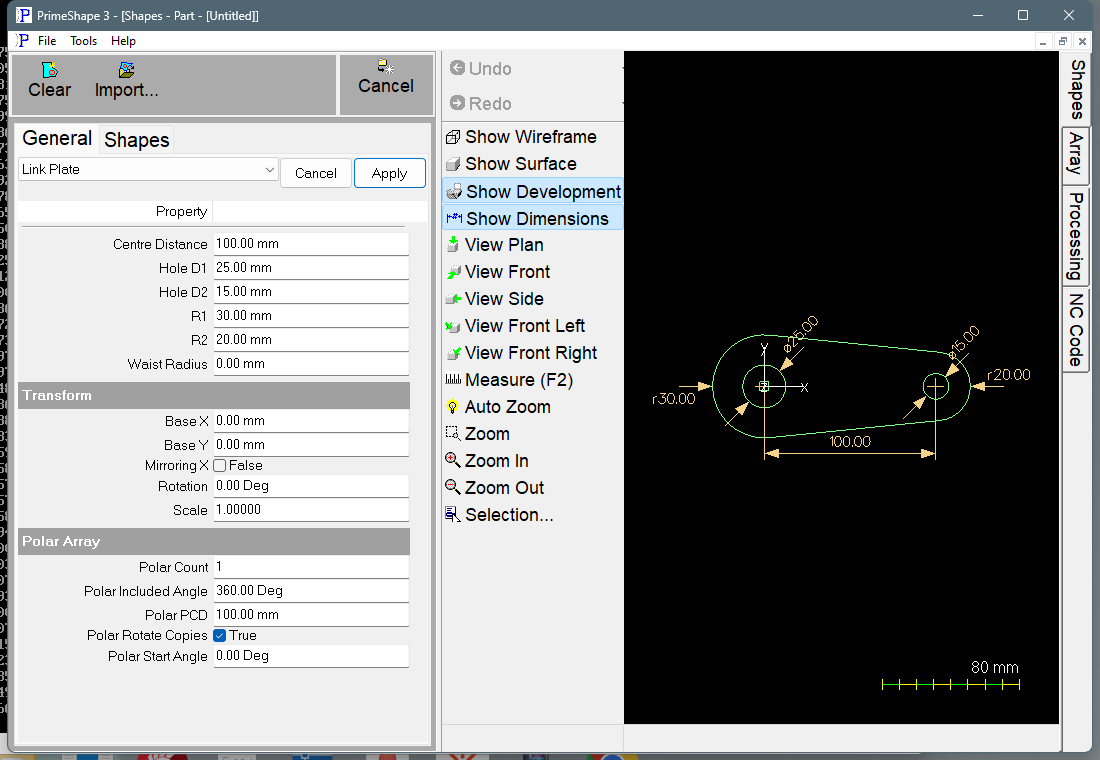Click the Undo arrow icon

pos(457,68)
